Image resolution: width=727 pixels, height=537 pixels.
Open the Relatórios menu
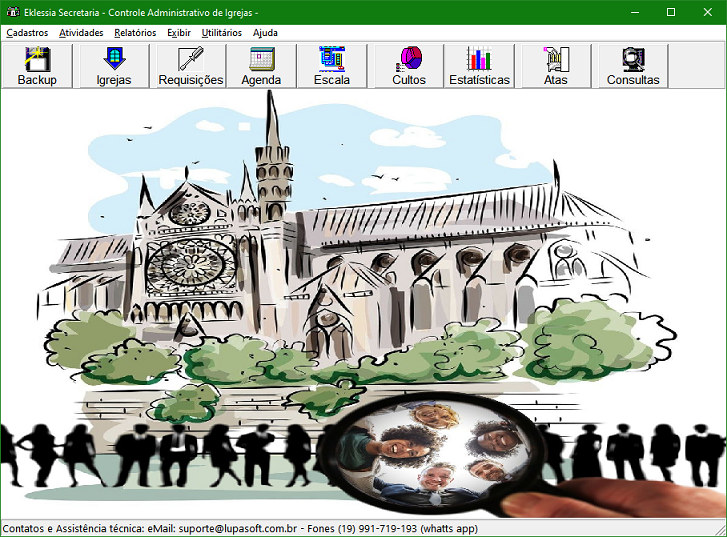pyautogui.click(x=135, y=33)
